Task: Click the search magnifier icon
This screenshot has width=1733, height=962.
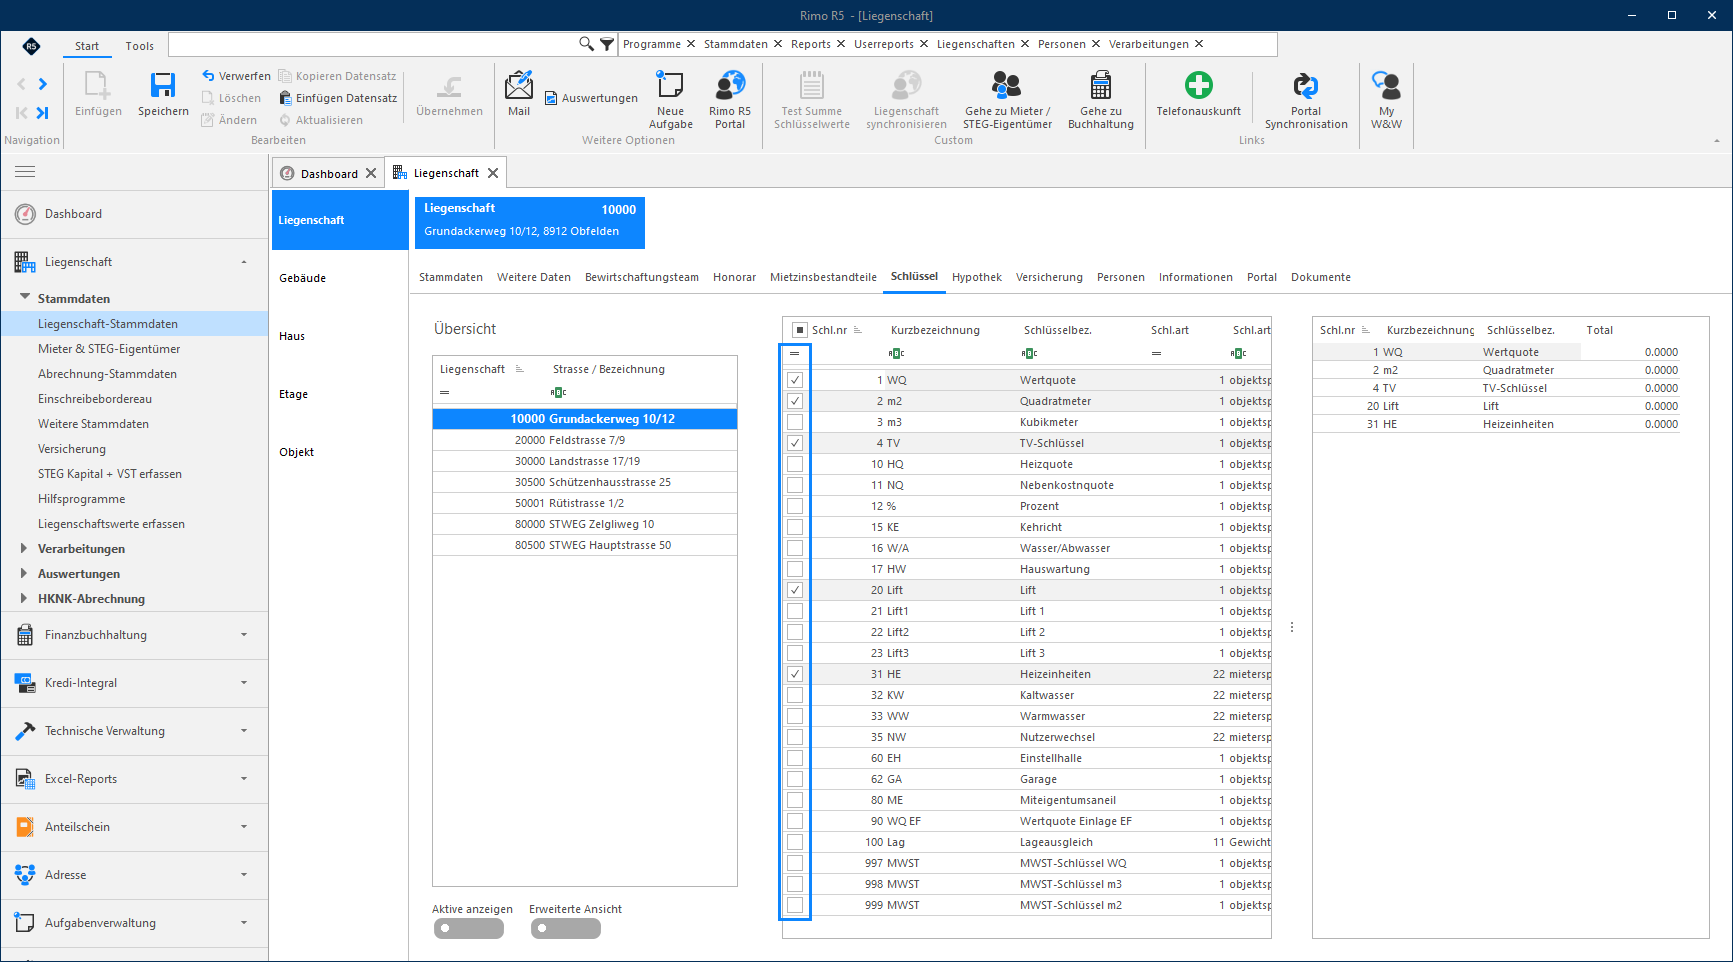Action: pos(586,44)
